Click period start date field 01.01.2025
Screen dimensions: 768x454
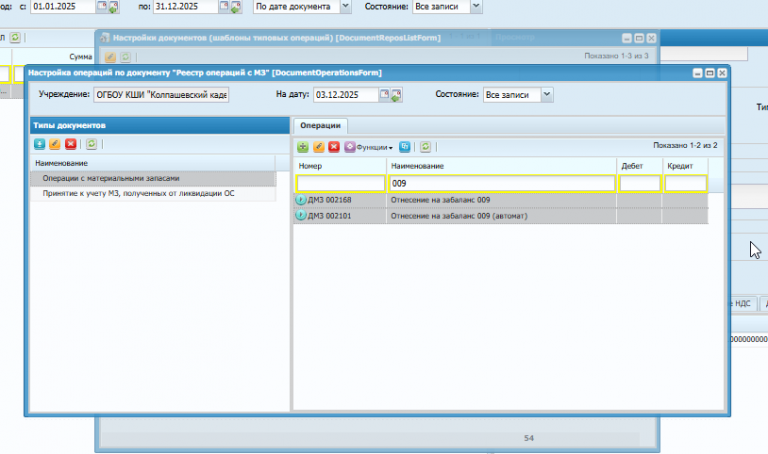(x=63, y=6)
